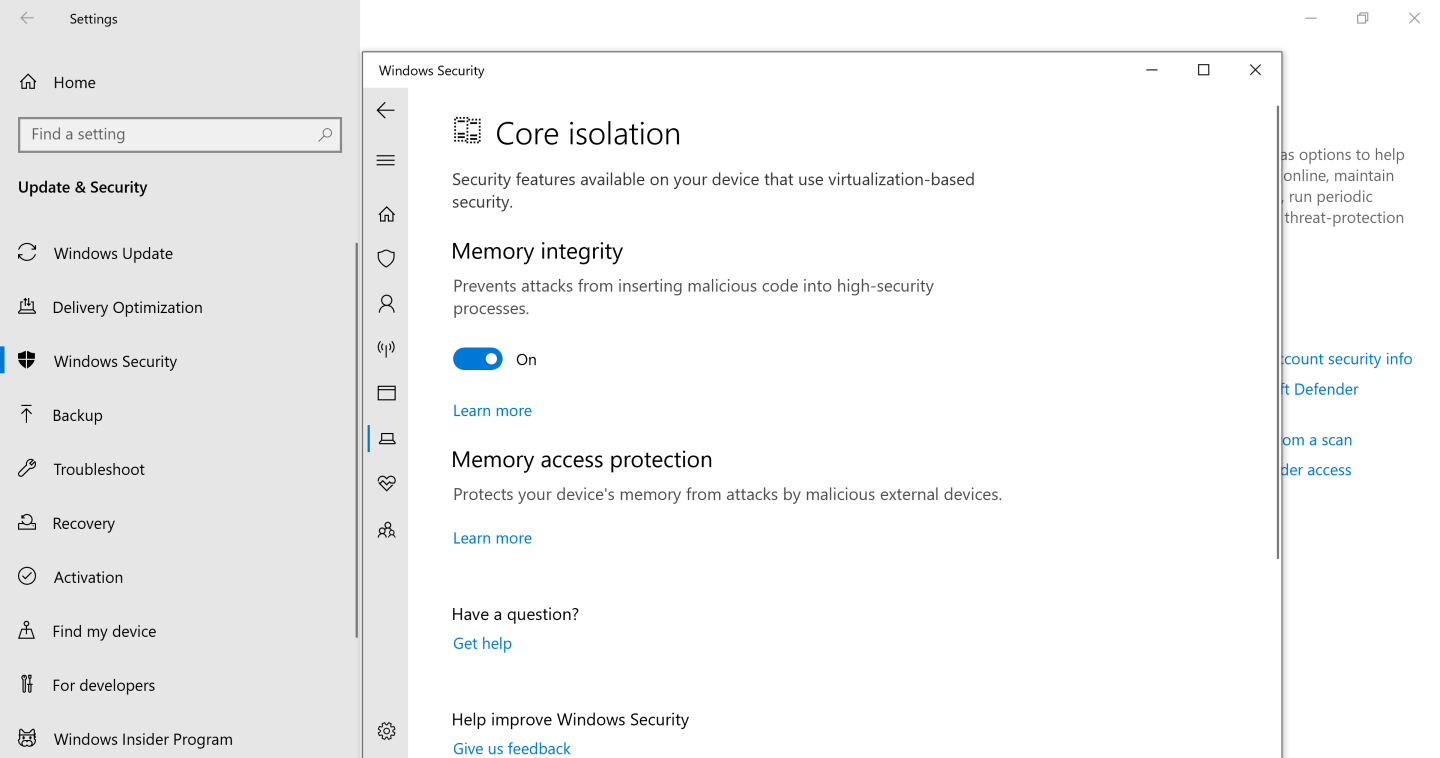Click the Windows Security window scrollbar
The height and width of the screenshot is (758, 1440).
pyautogui.click(x=1277, y=332)
